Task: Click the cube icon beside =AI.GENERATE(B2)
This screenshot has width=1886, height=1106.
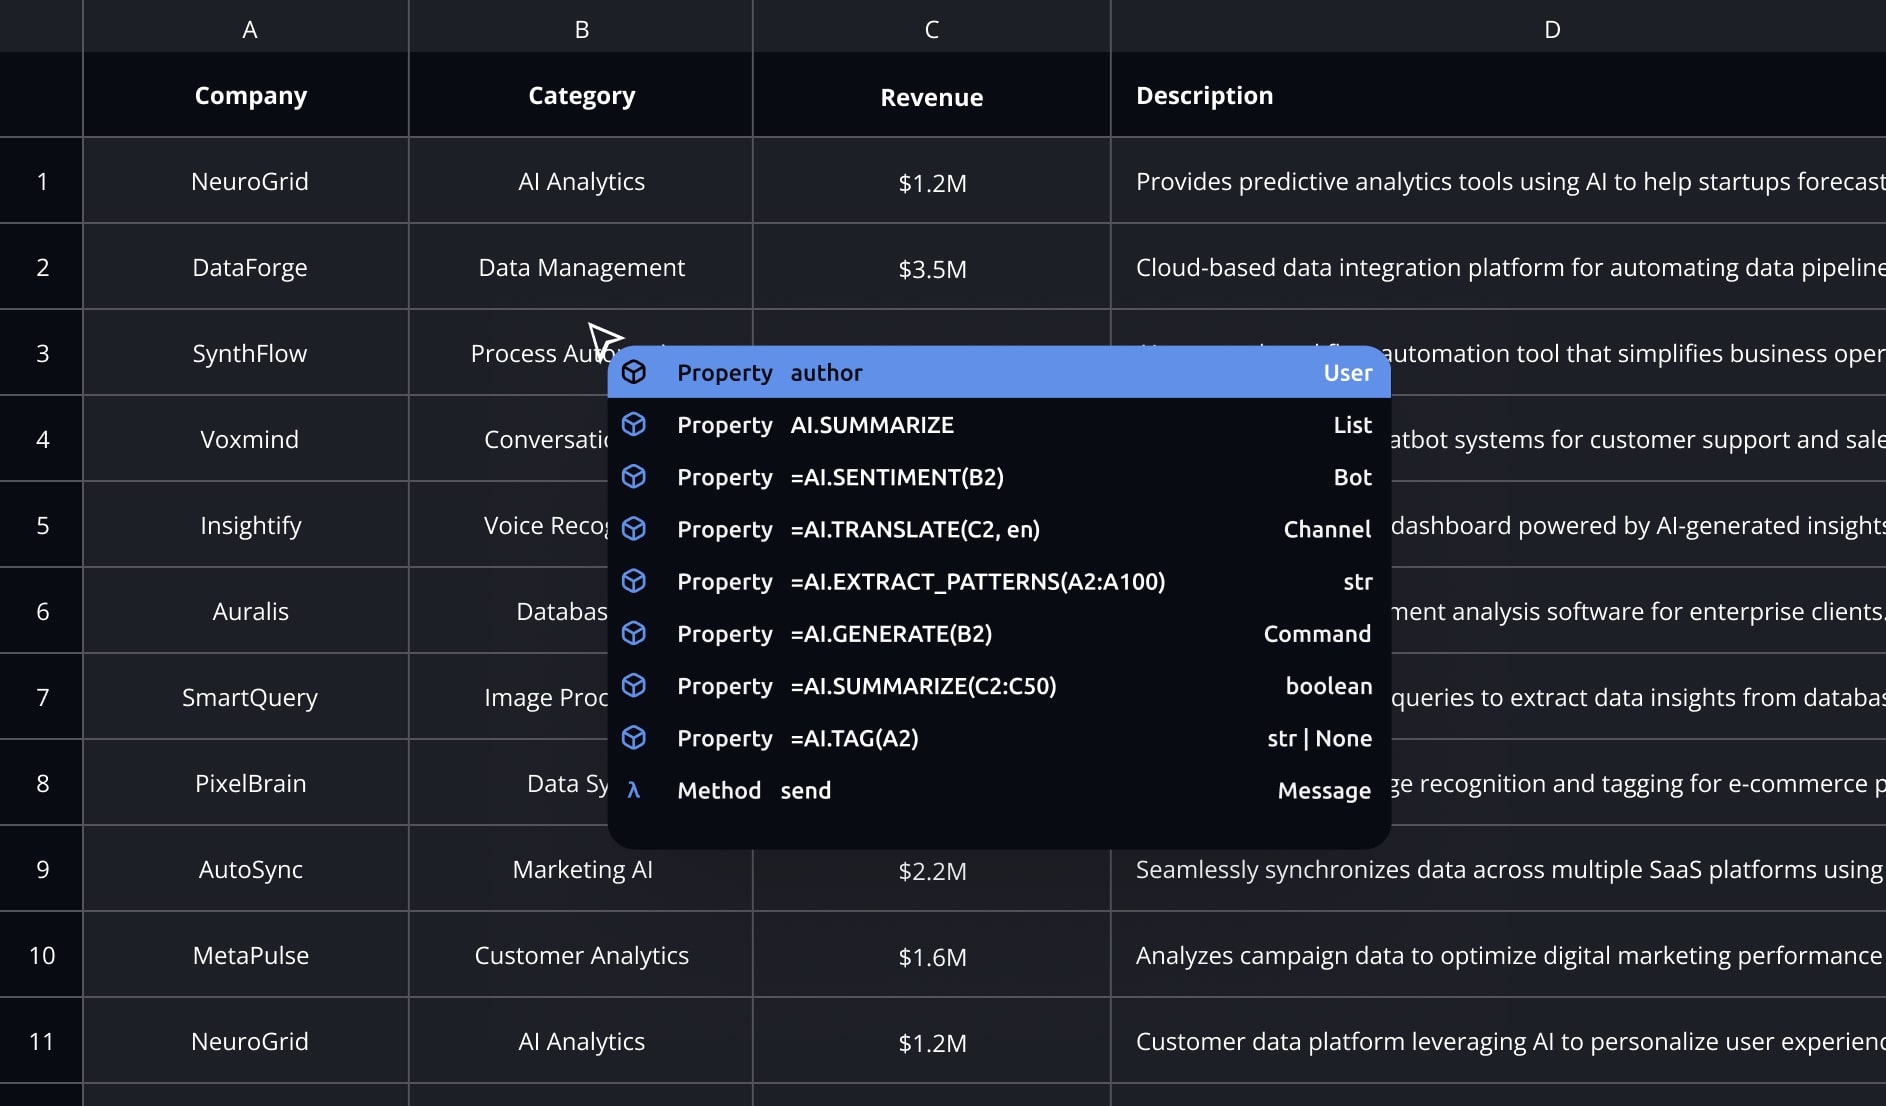Action: [x=634, y=633]
